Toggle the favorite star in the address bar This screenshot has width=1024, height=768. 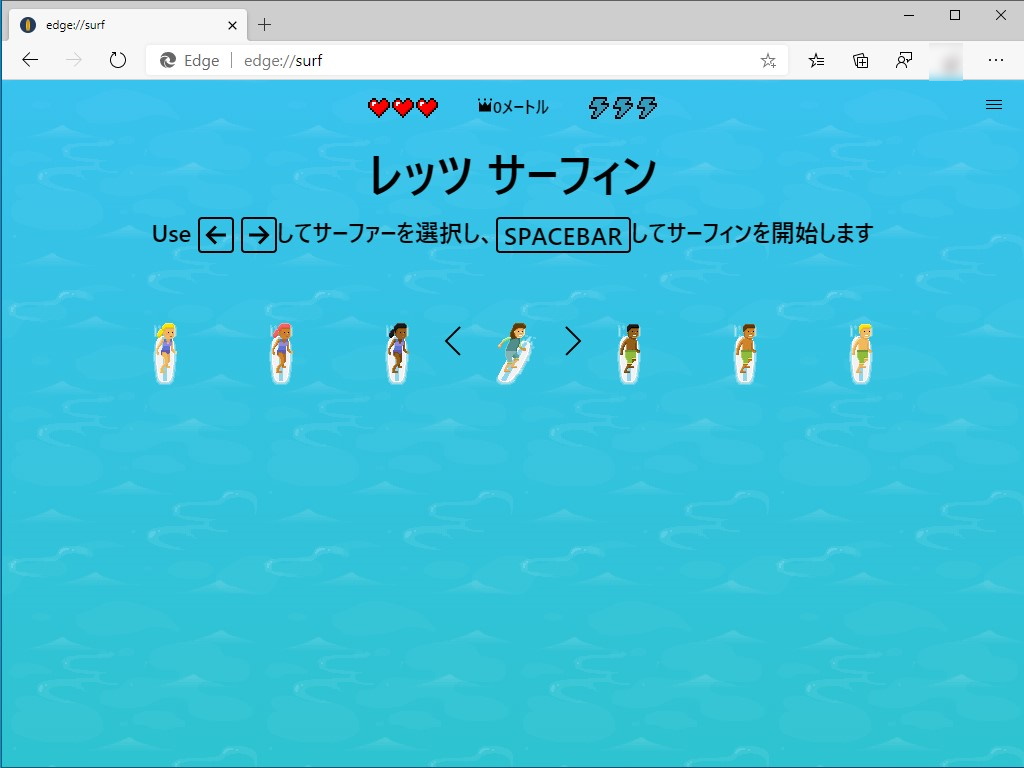[x=768, y=60]
